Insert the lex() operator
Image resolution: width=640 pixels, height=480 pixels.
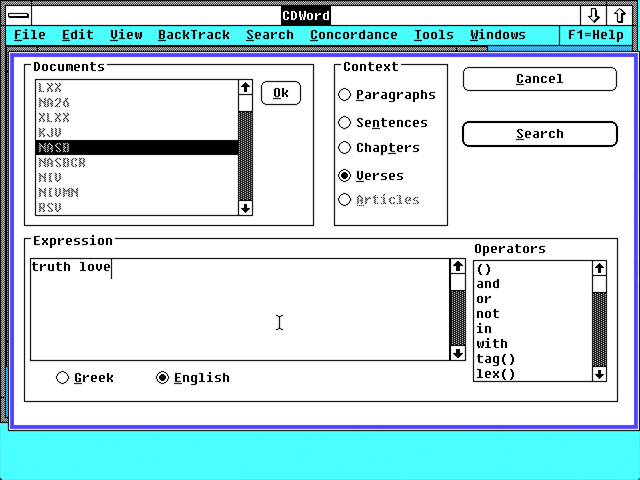pyautogui.click(x=532, y=374)
